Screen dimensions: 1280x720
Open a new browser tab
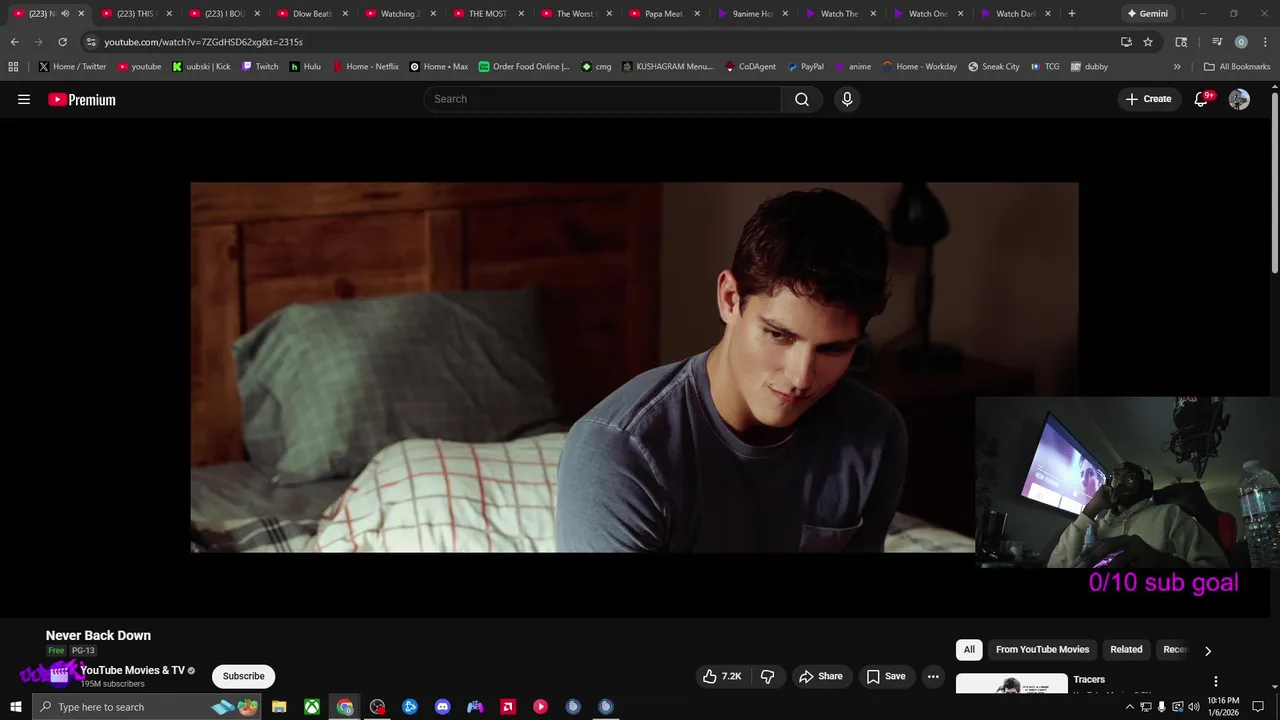tap(1072, 14)
